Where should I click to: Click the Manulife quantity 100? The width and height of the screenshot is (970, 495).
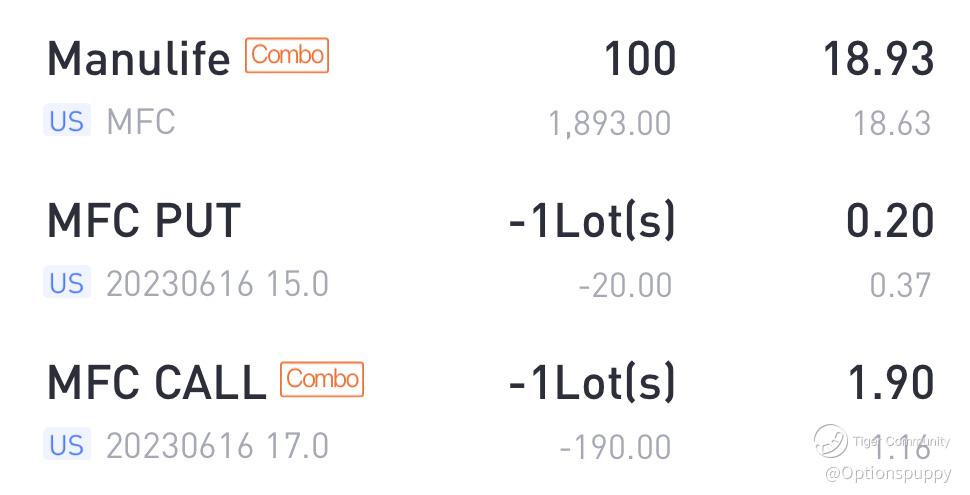(x=640, y=59)
